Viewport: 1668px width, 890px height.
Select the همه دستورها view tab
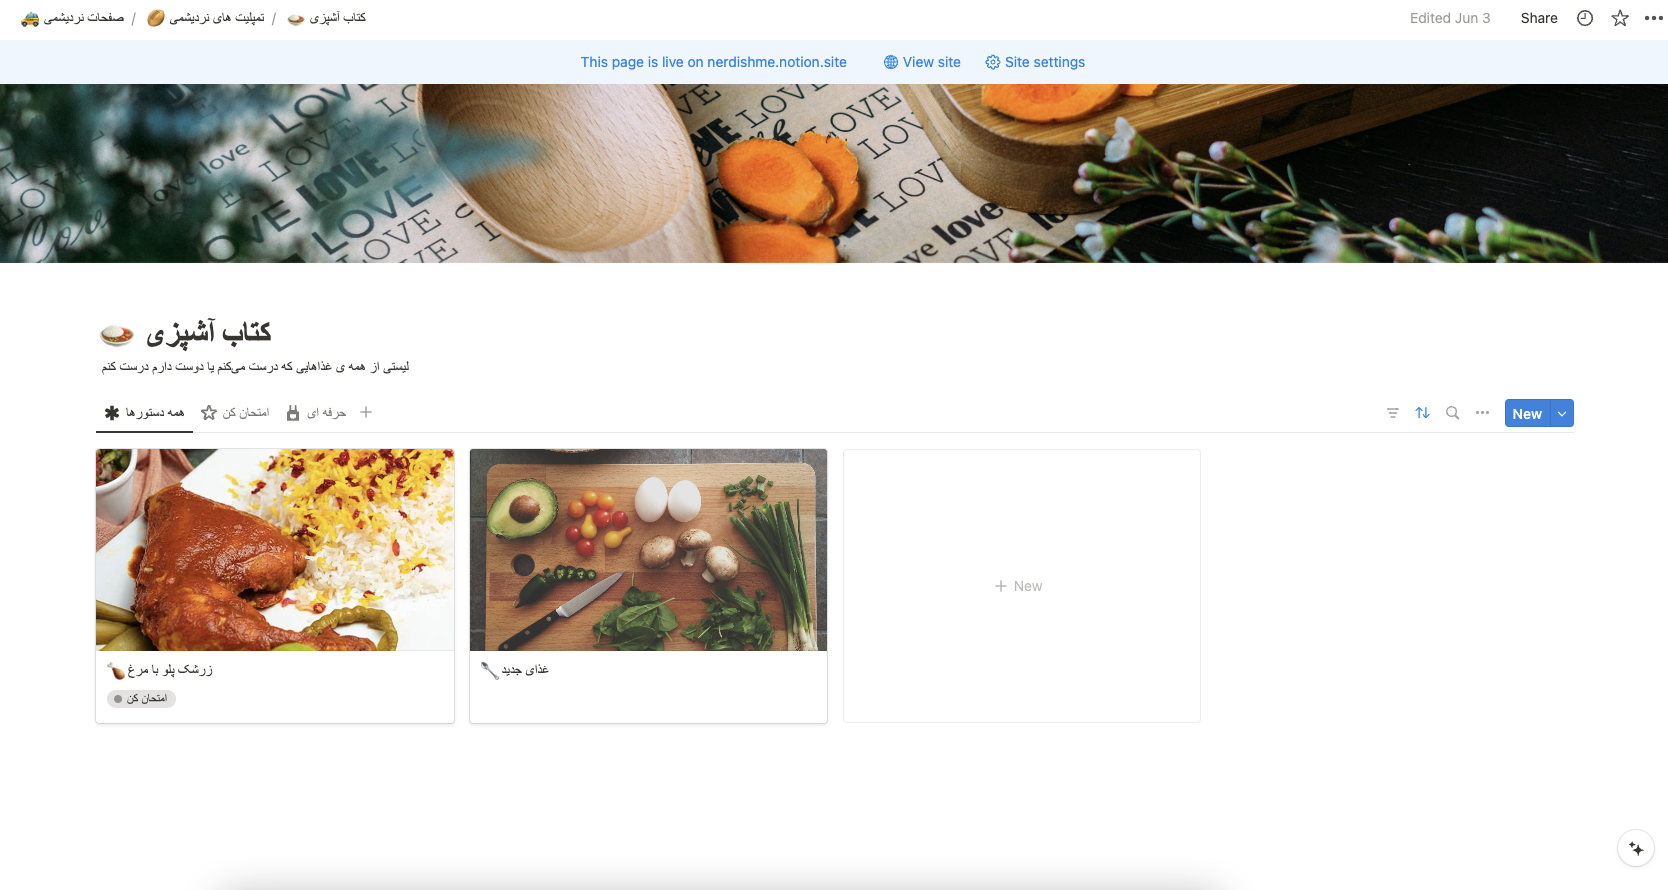145,412
